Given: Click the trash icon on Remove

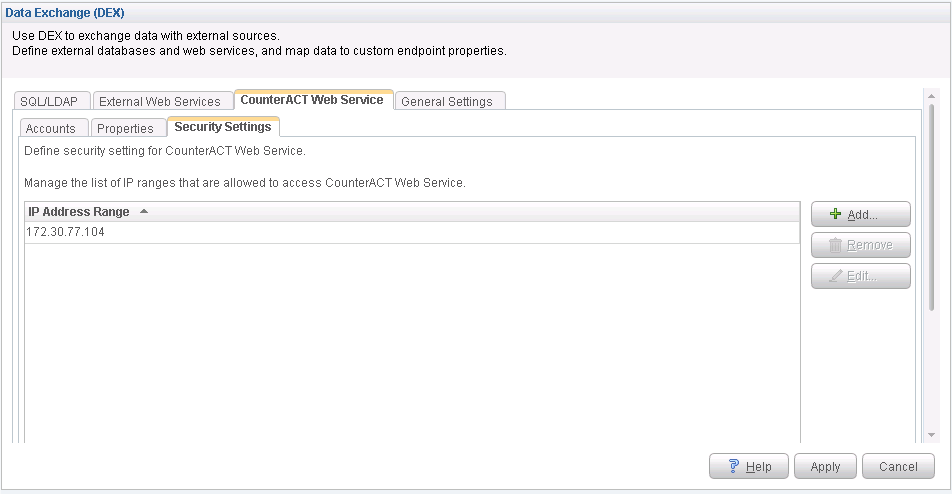Looking at the screenshot, I should [x=836, y=245].
